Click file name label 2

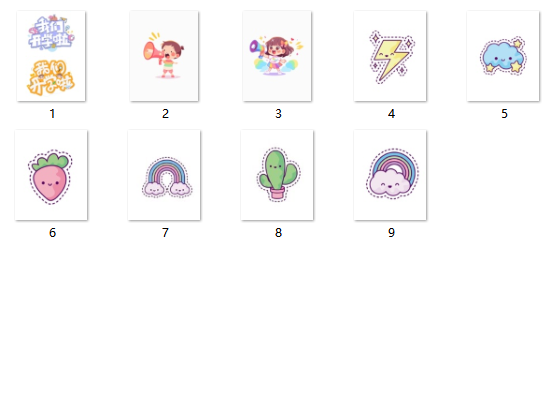tap(165, 114)
